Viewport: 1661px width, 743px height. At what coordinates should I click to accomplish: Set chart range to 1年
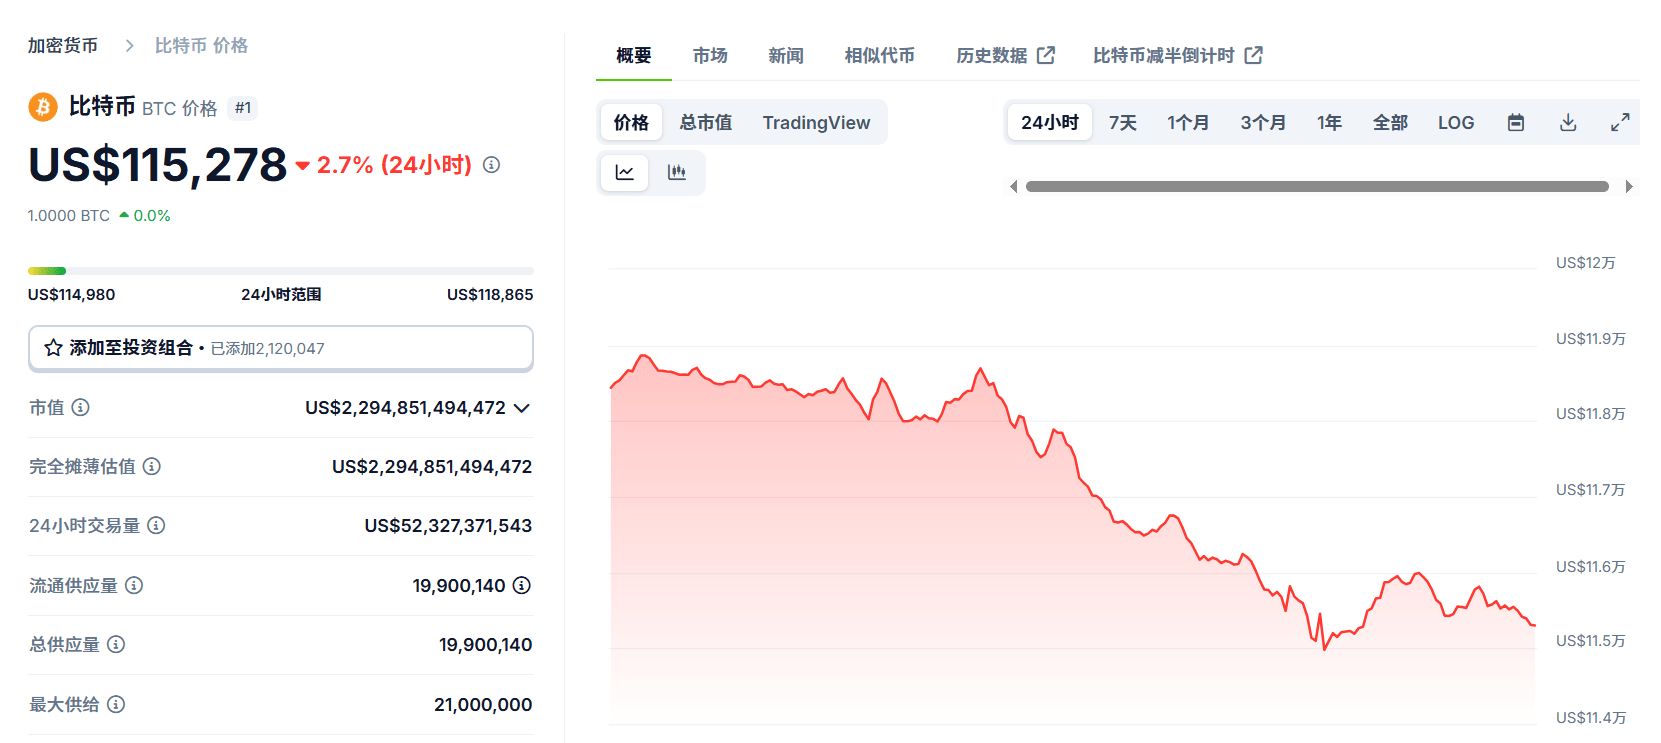click(x=1329, y=122)
